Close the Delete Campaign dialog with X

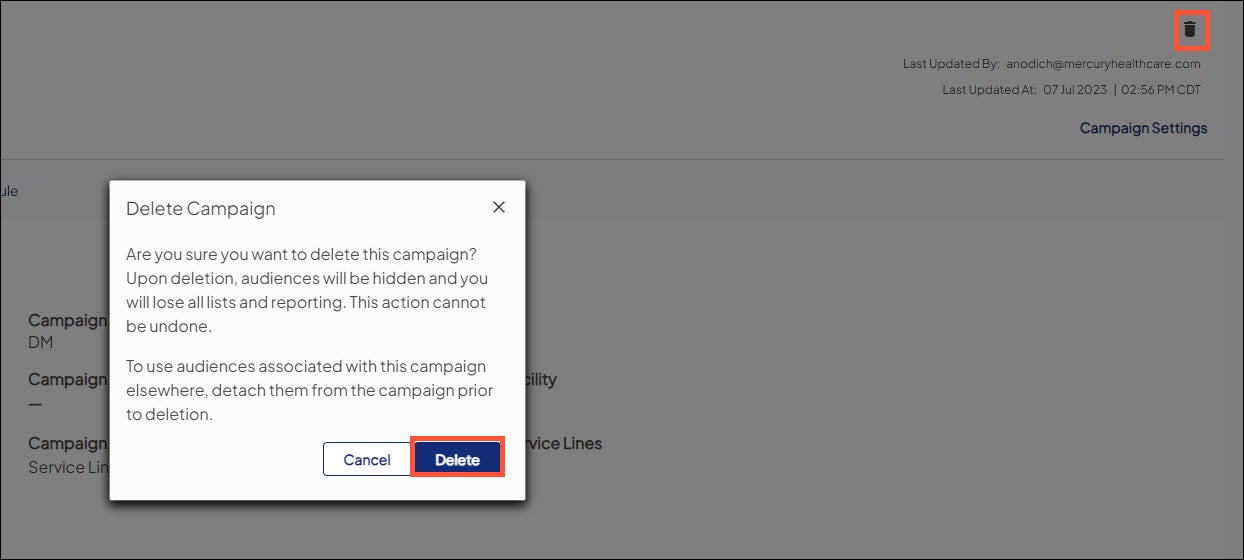(499, 207)
